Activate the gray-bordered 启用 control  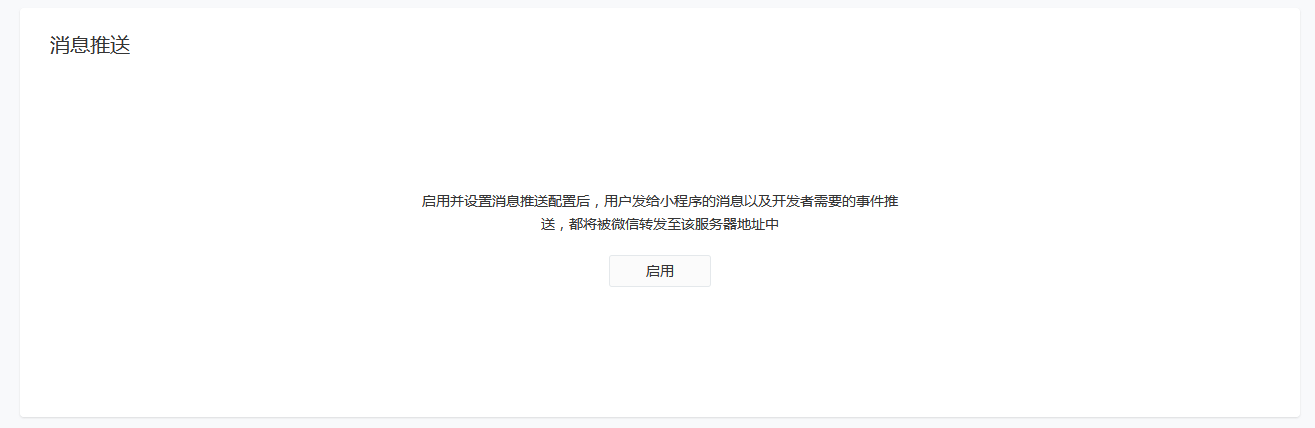660,271
